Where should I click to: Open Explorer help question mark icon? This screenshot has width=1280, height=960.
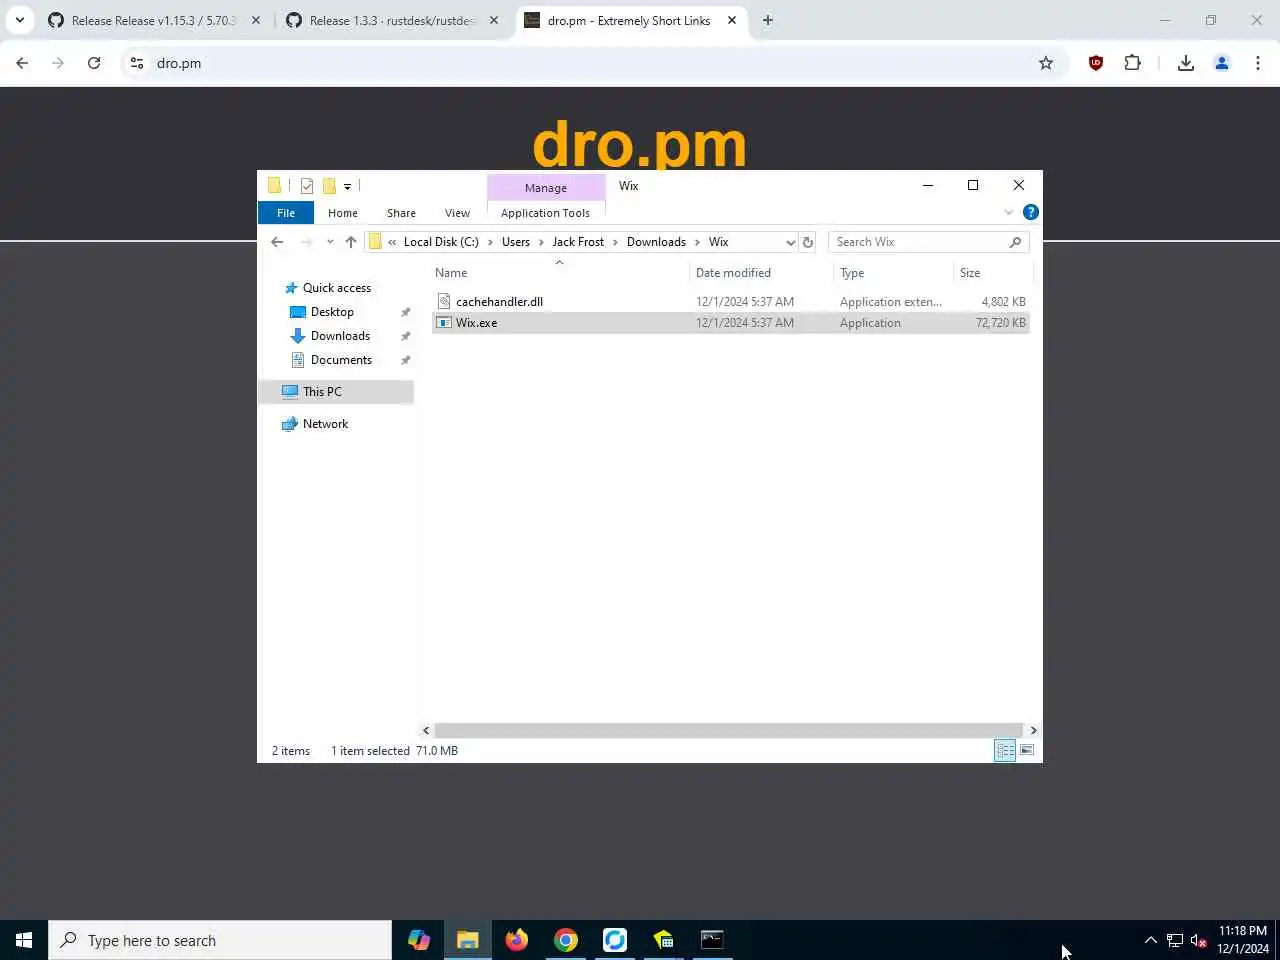pos(1031,212)
